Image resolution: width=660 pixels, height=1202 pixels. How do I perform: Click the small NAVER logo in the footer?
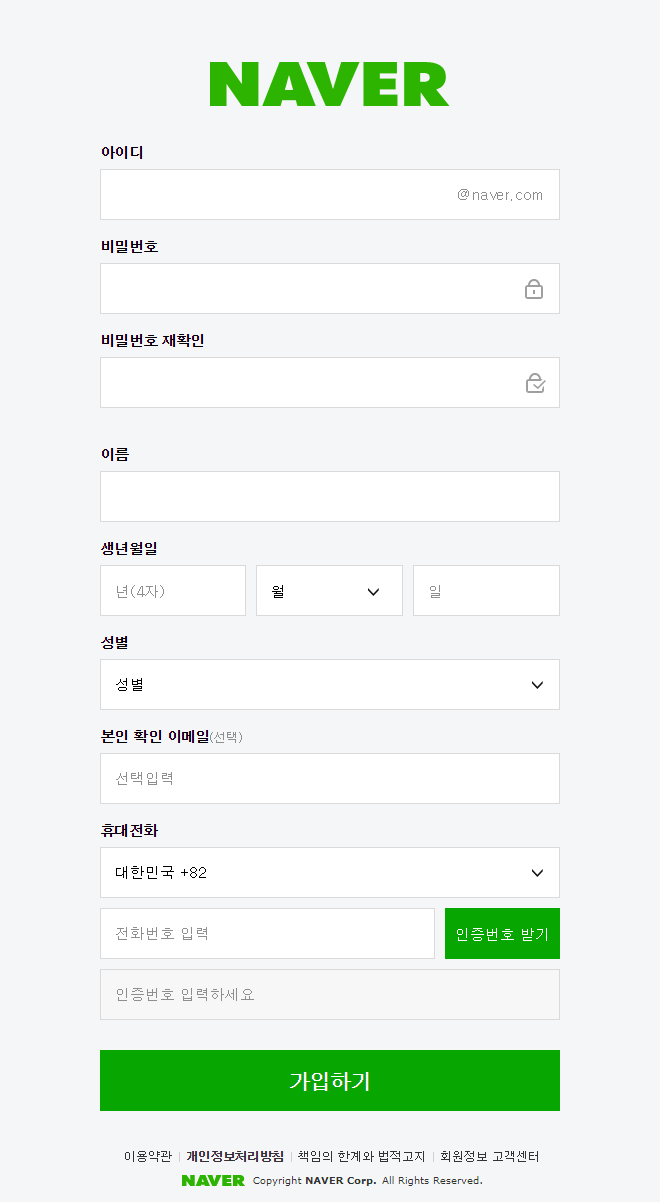coord(213,1180)
